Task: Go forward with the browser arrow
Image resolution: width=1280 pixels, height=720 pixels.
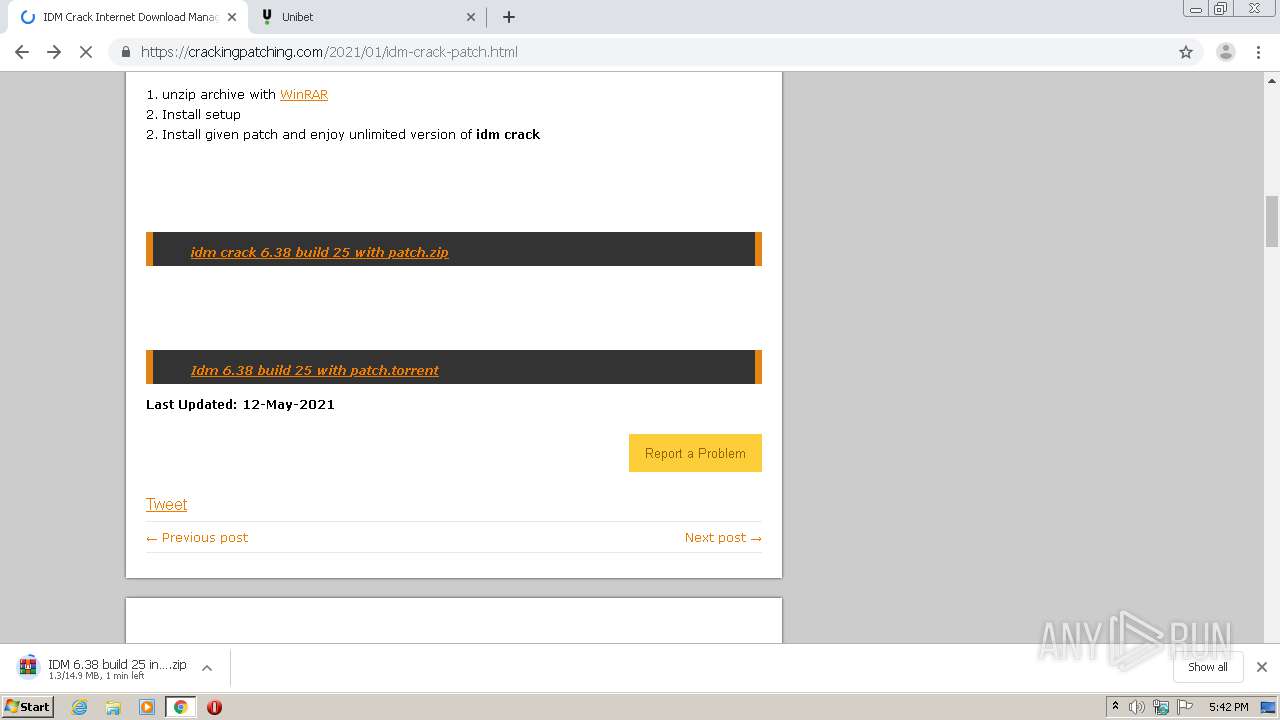Action: coord(54,52)
